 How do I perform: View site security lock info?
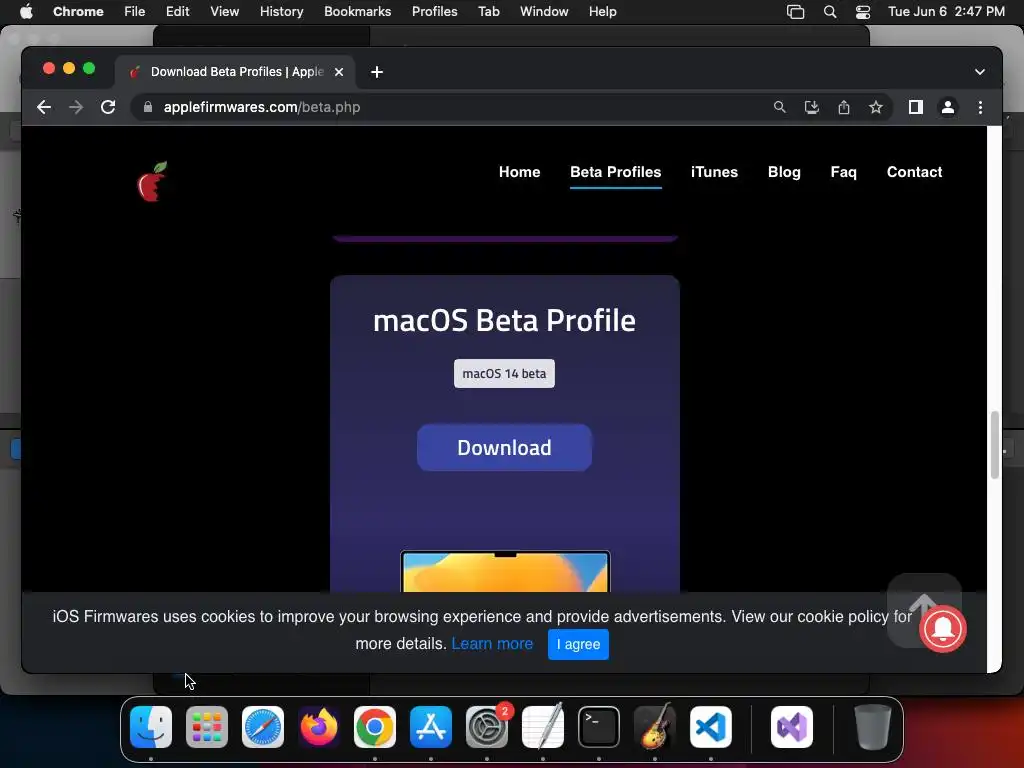[x=148, y=107]
